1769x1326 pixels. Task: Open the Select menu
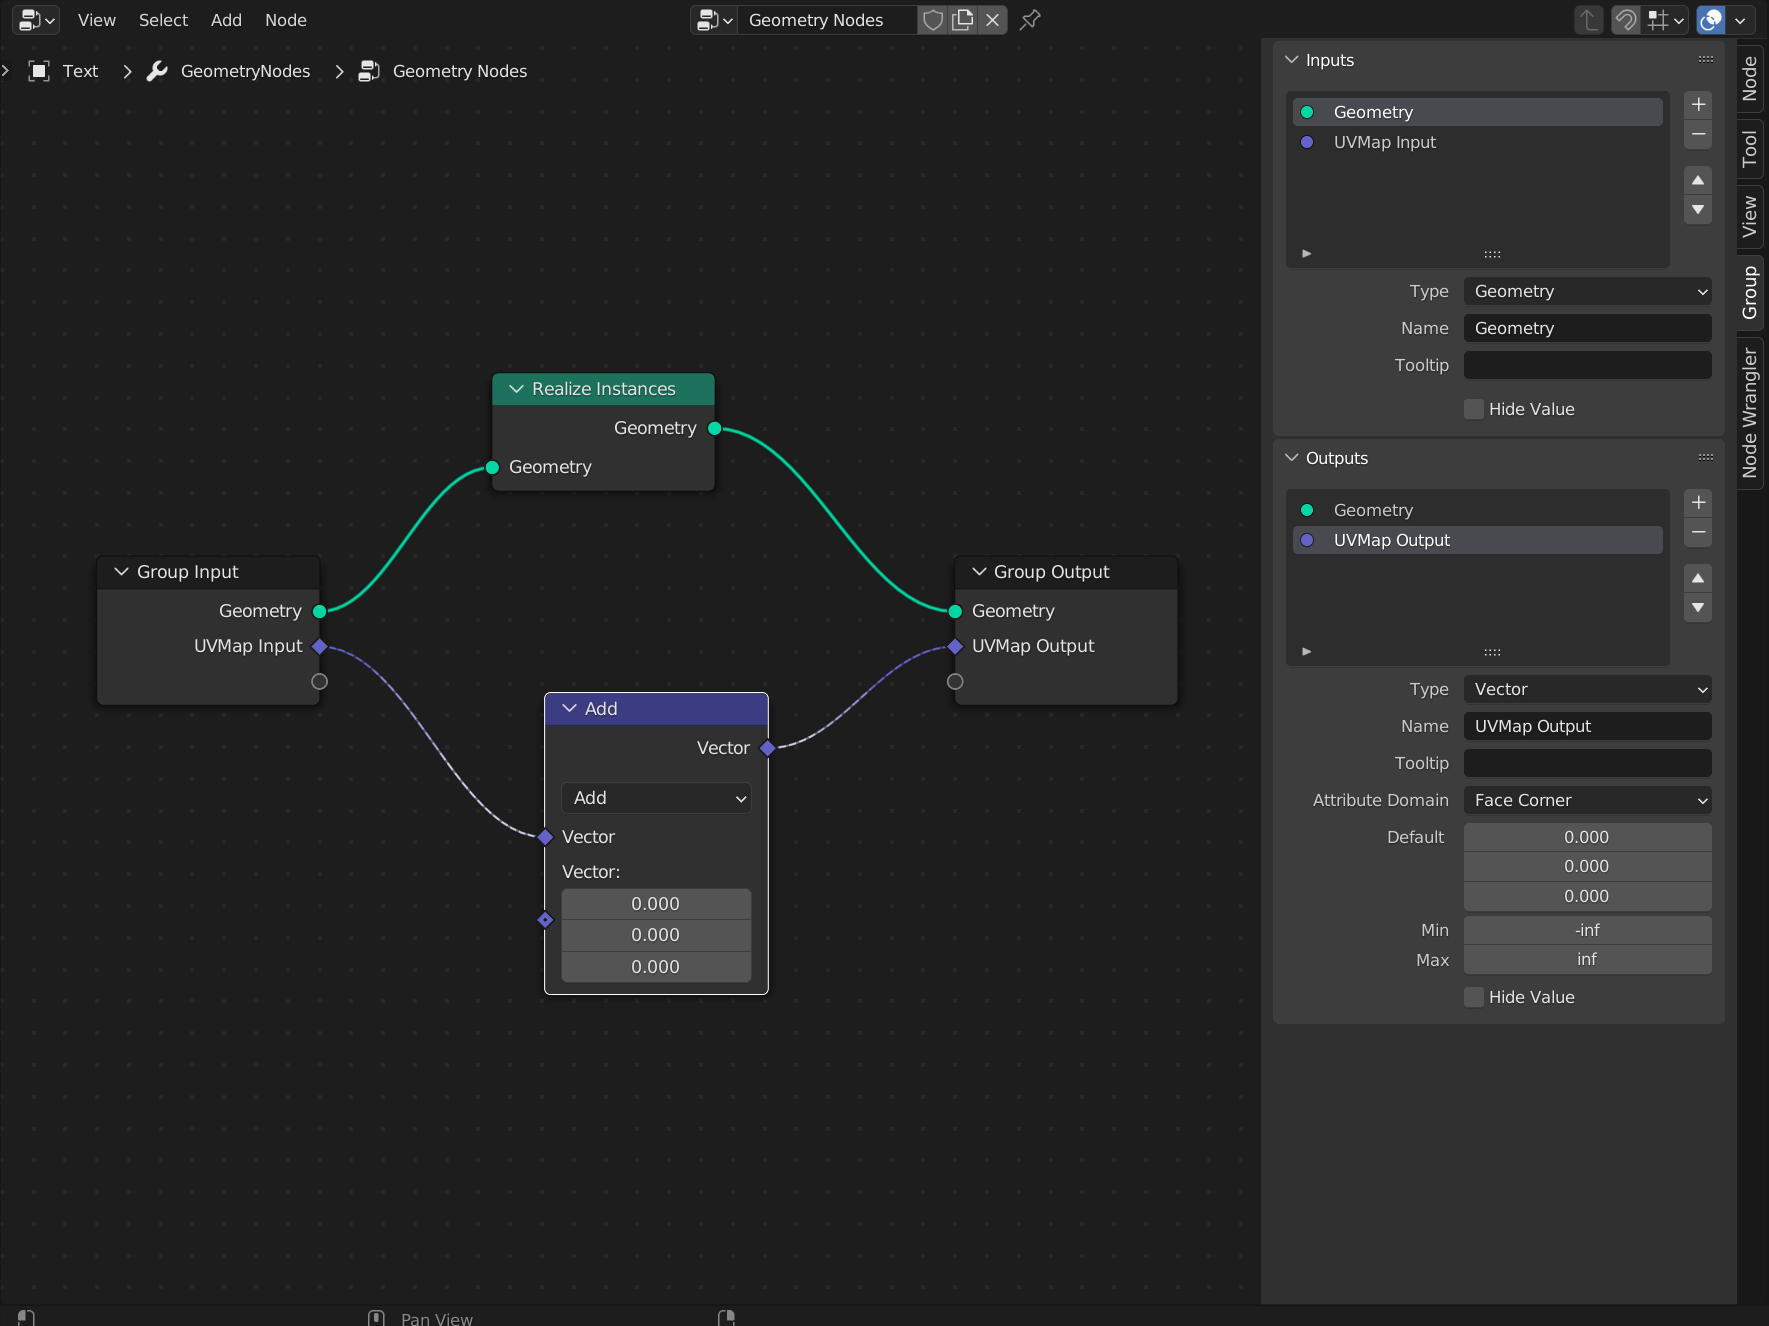[x=163, y=20]
